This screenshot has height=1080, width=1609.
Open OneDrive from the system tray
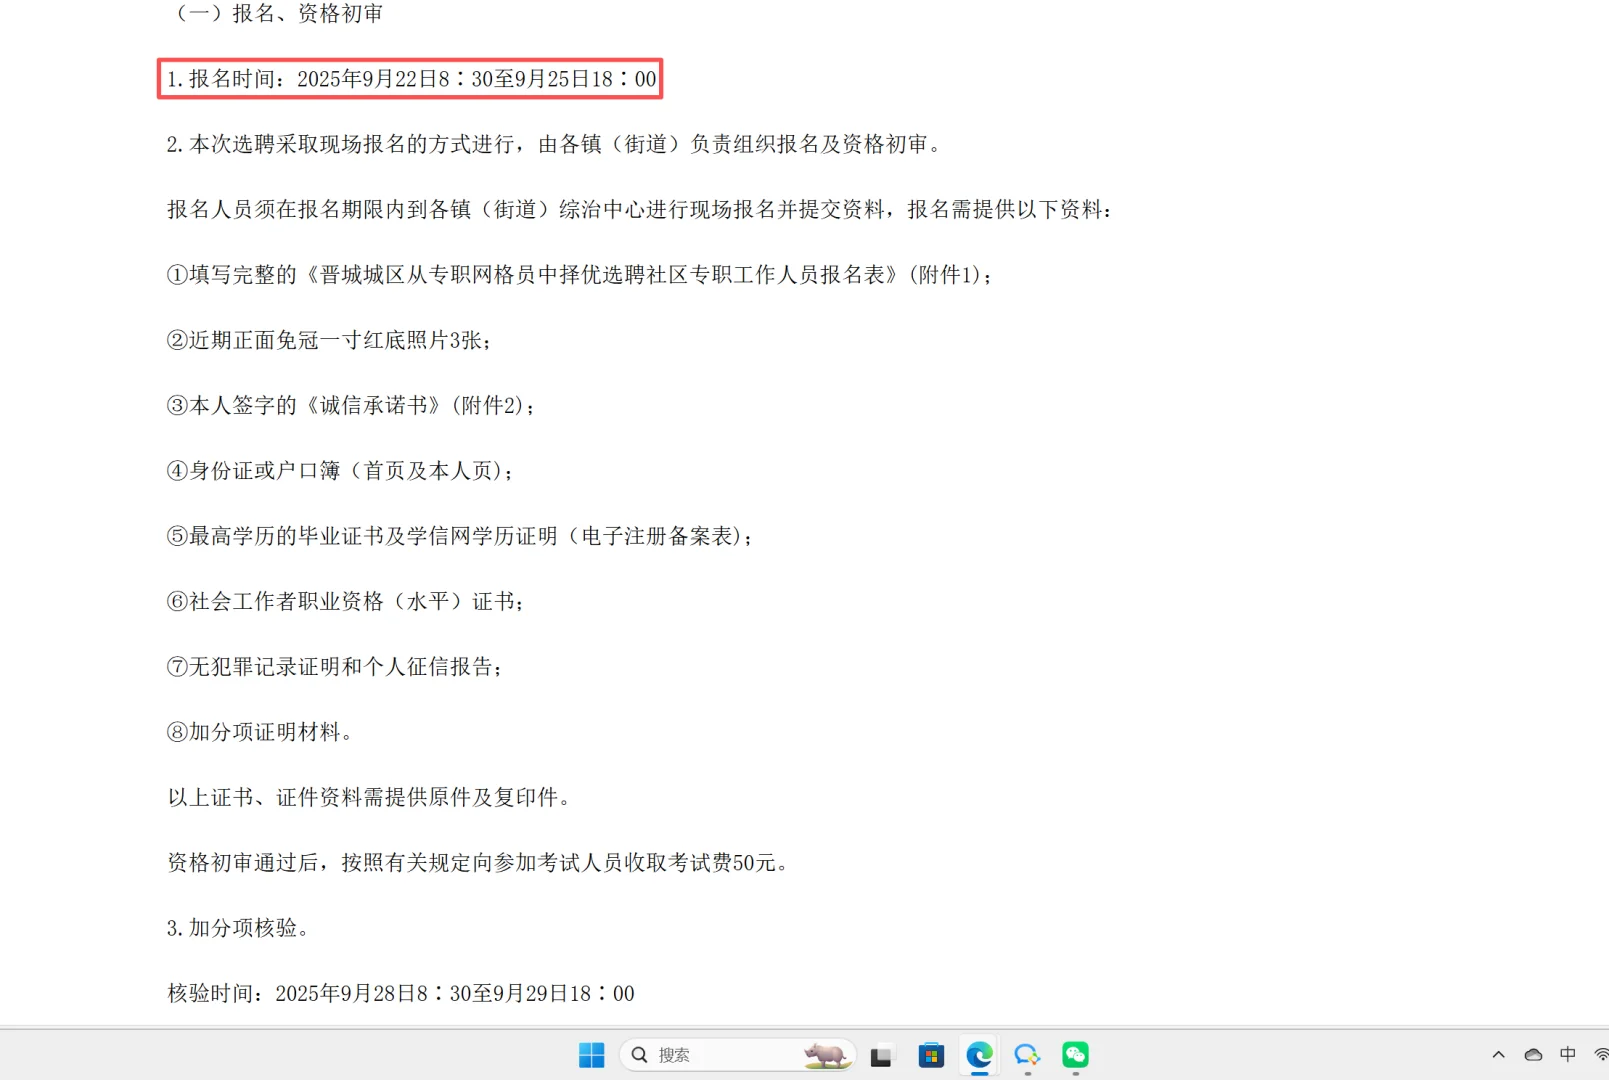pyautogui.click(x=1533, y=1055)
